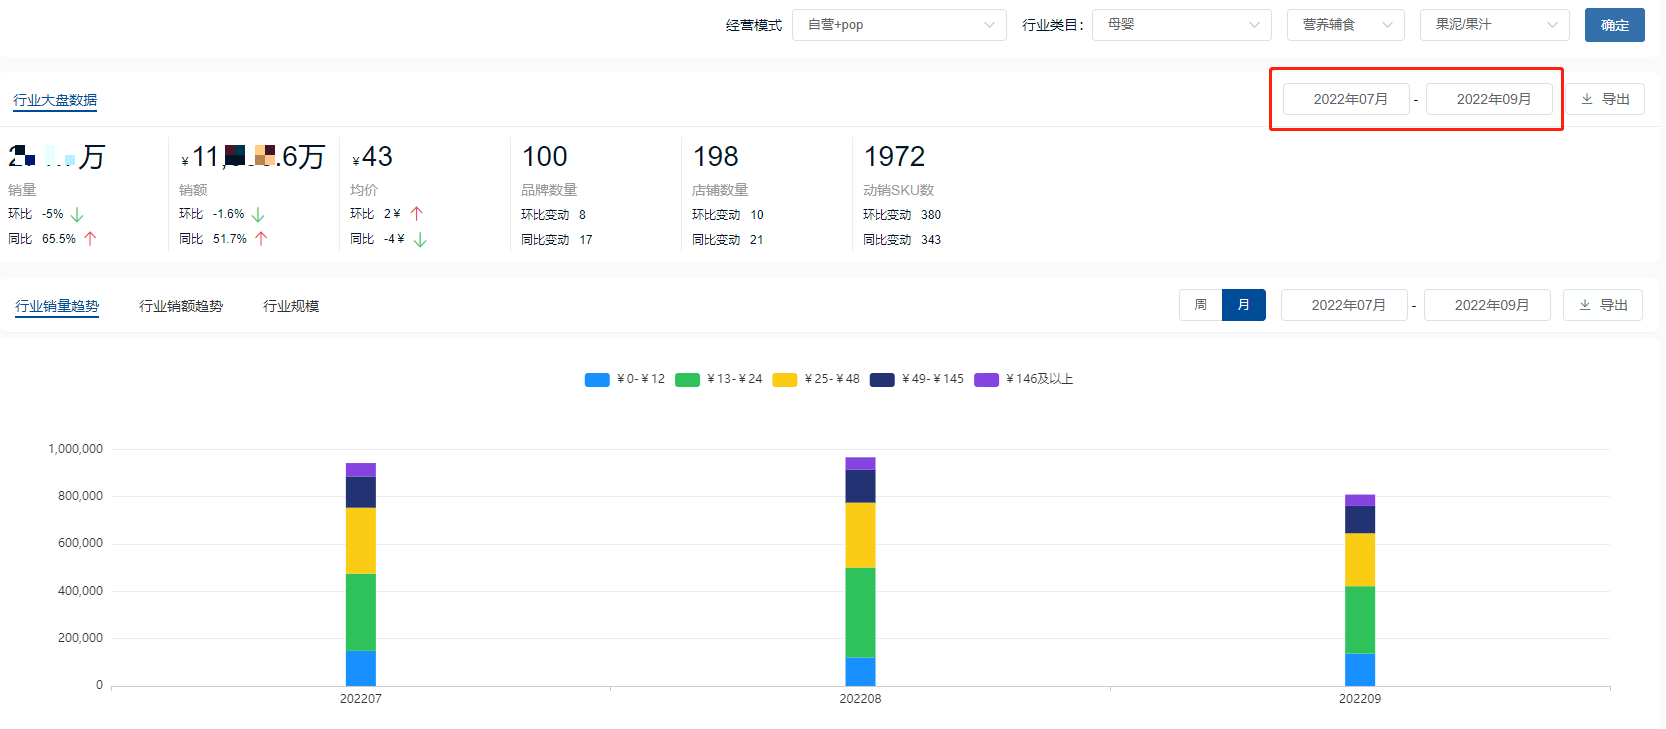Screen dimensions: 1666x729
Task: Click the top start date 2022年07月 field
Action: click(1346, 99)
